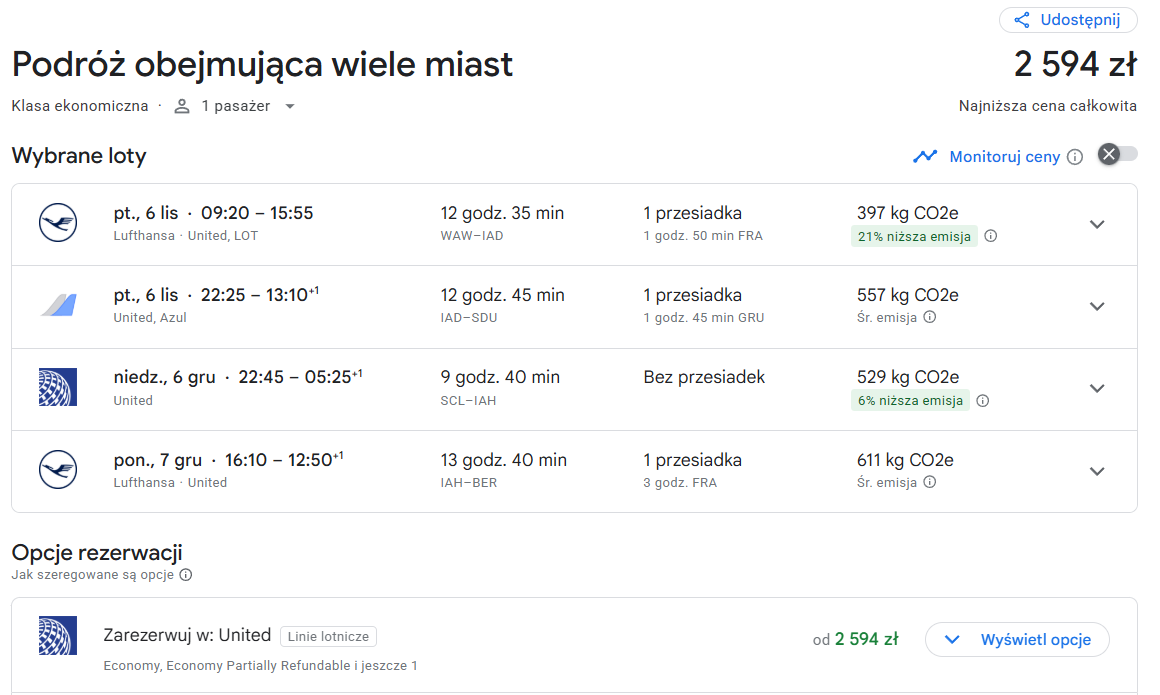
Task: Click the info icon next to Jak szeregowane są opcje
Action: point(186,575)
